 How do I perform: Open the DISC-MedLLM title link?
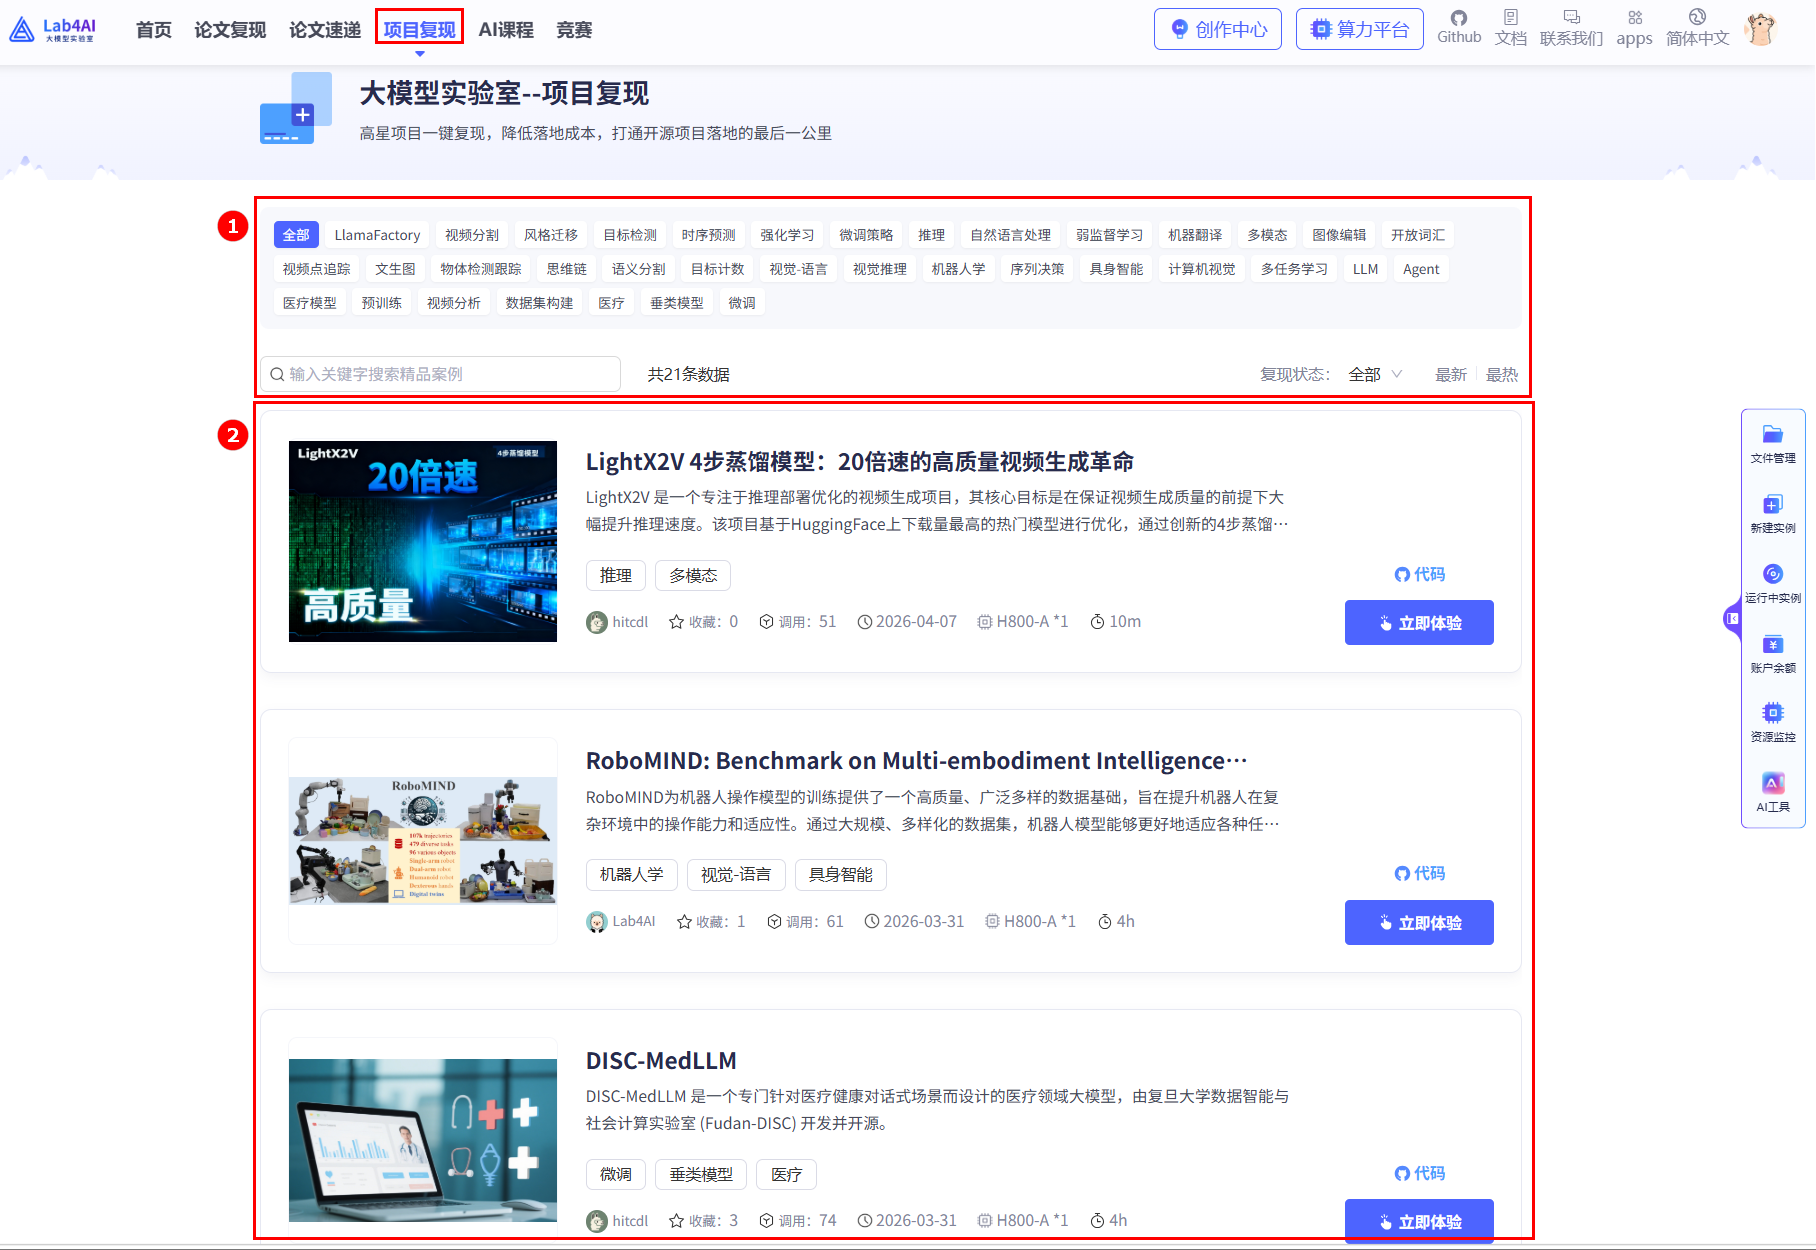[x=661, y=1061]
